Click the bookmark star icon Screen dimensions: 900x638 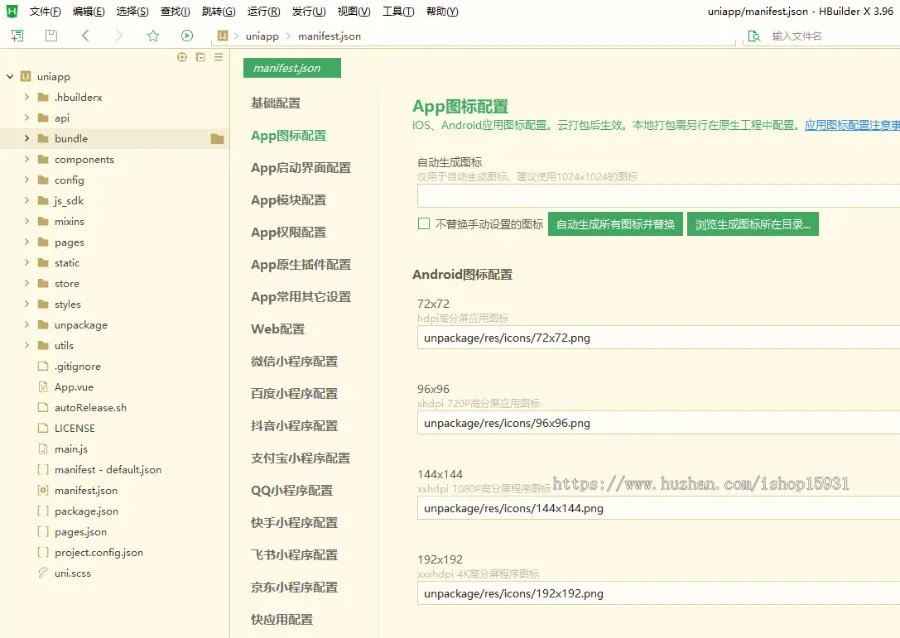(x=153, y=36)
